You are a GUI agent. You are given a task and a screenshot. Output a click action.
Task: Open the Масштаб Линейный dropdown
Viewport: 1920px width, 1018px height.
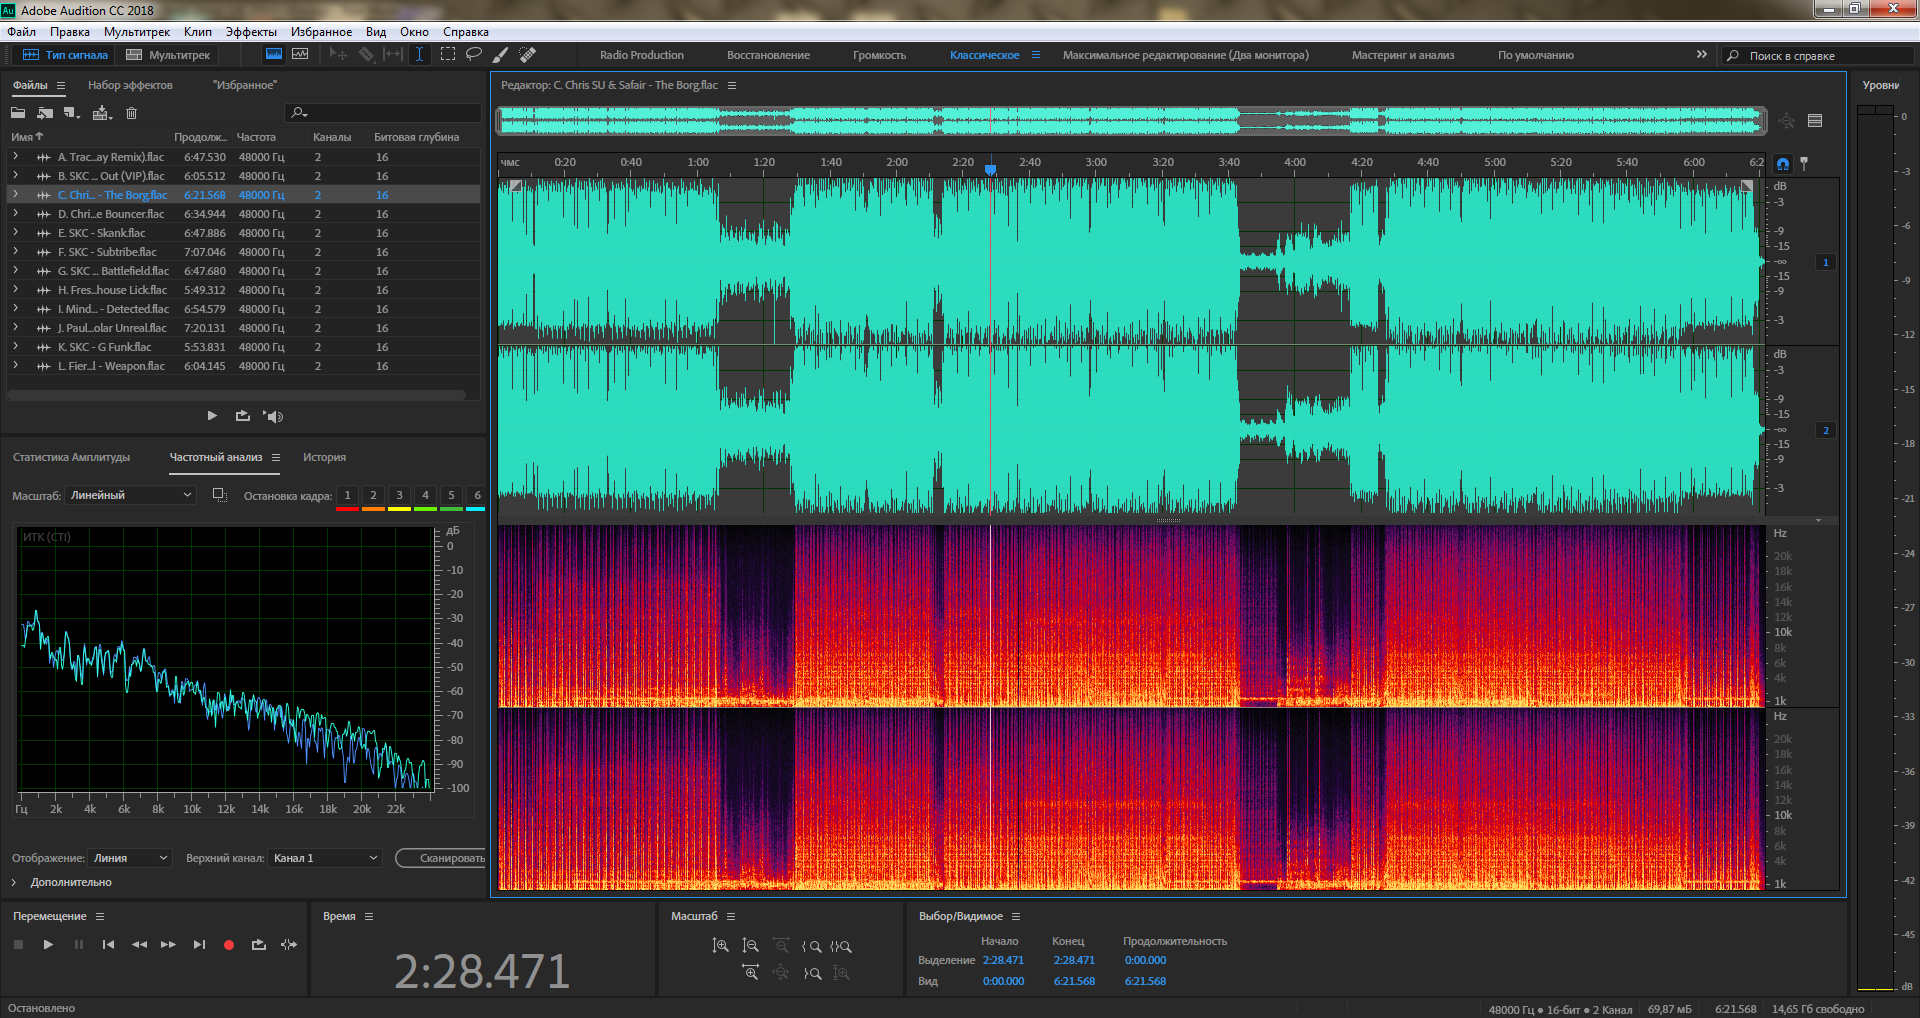tap(131, 495)
